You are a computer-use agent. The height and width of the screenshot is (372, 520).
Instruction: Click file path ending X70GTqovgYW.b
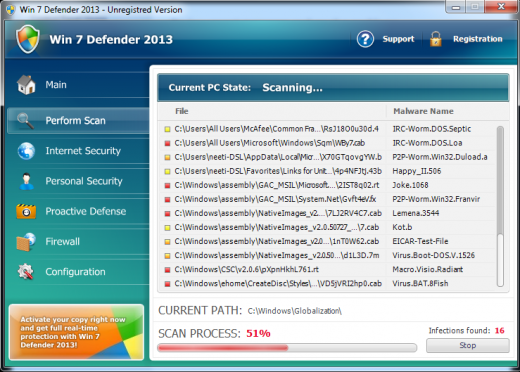(278, 157)
